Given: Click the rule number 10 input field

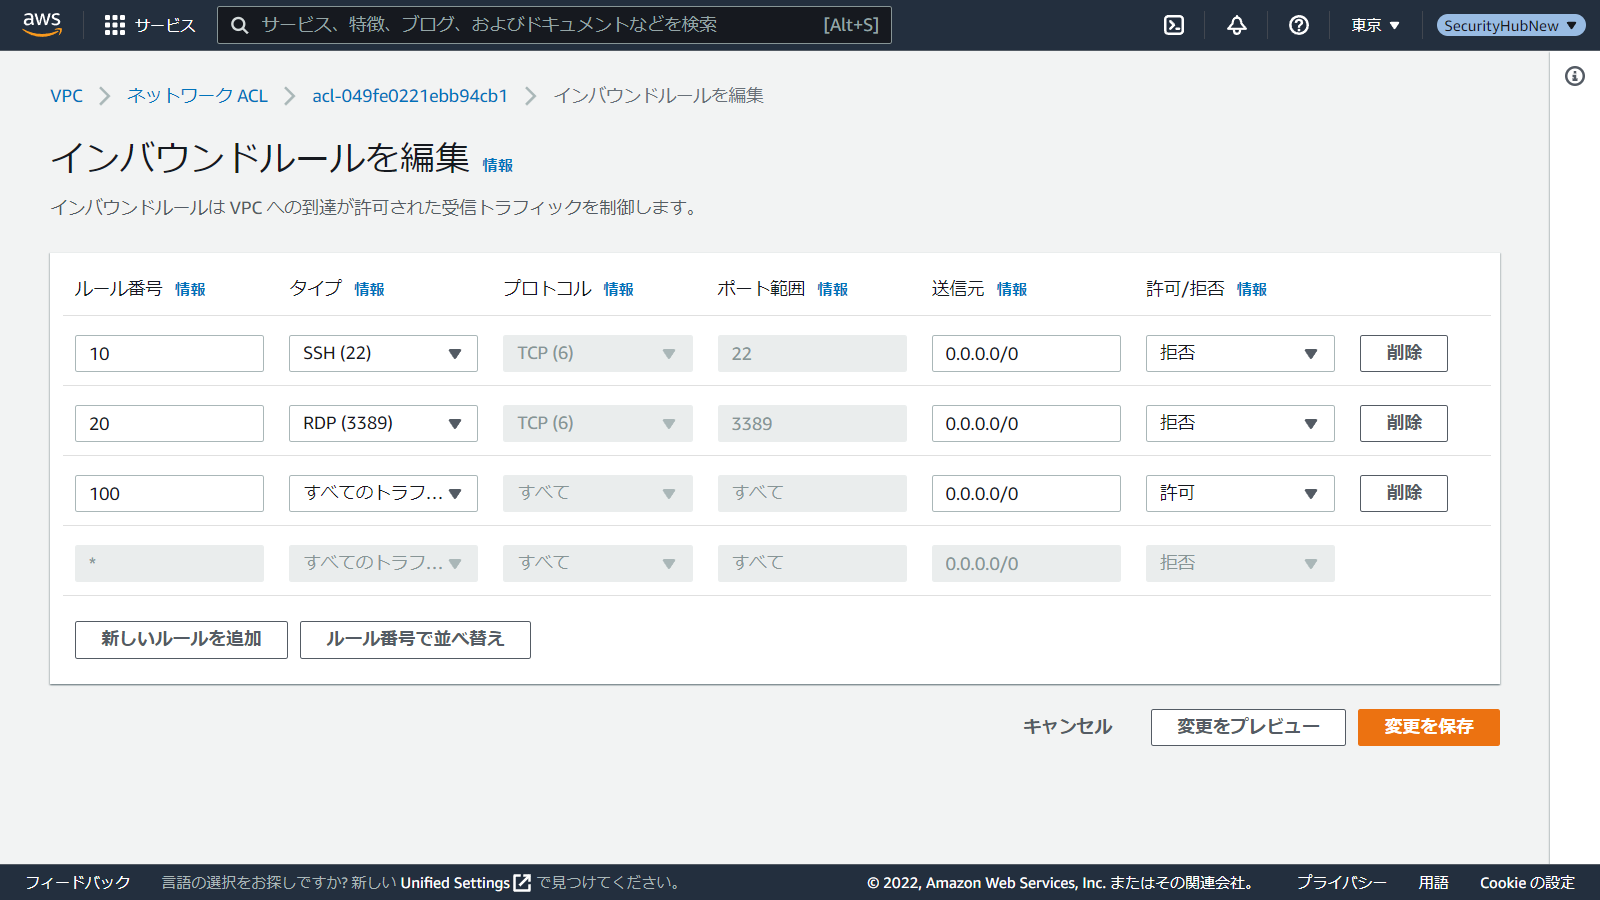Looking at the screenshot, I should tap(169, 353).
